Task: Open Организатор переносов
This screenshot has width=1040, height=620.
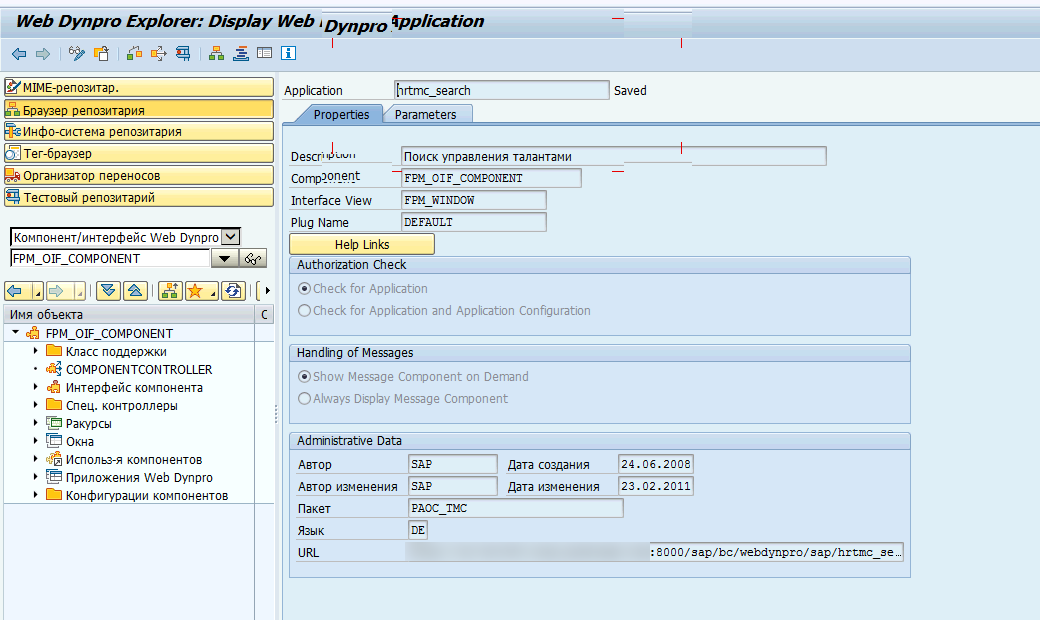Action: tap(139, 175)
